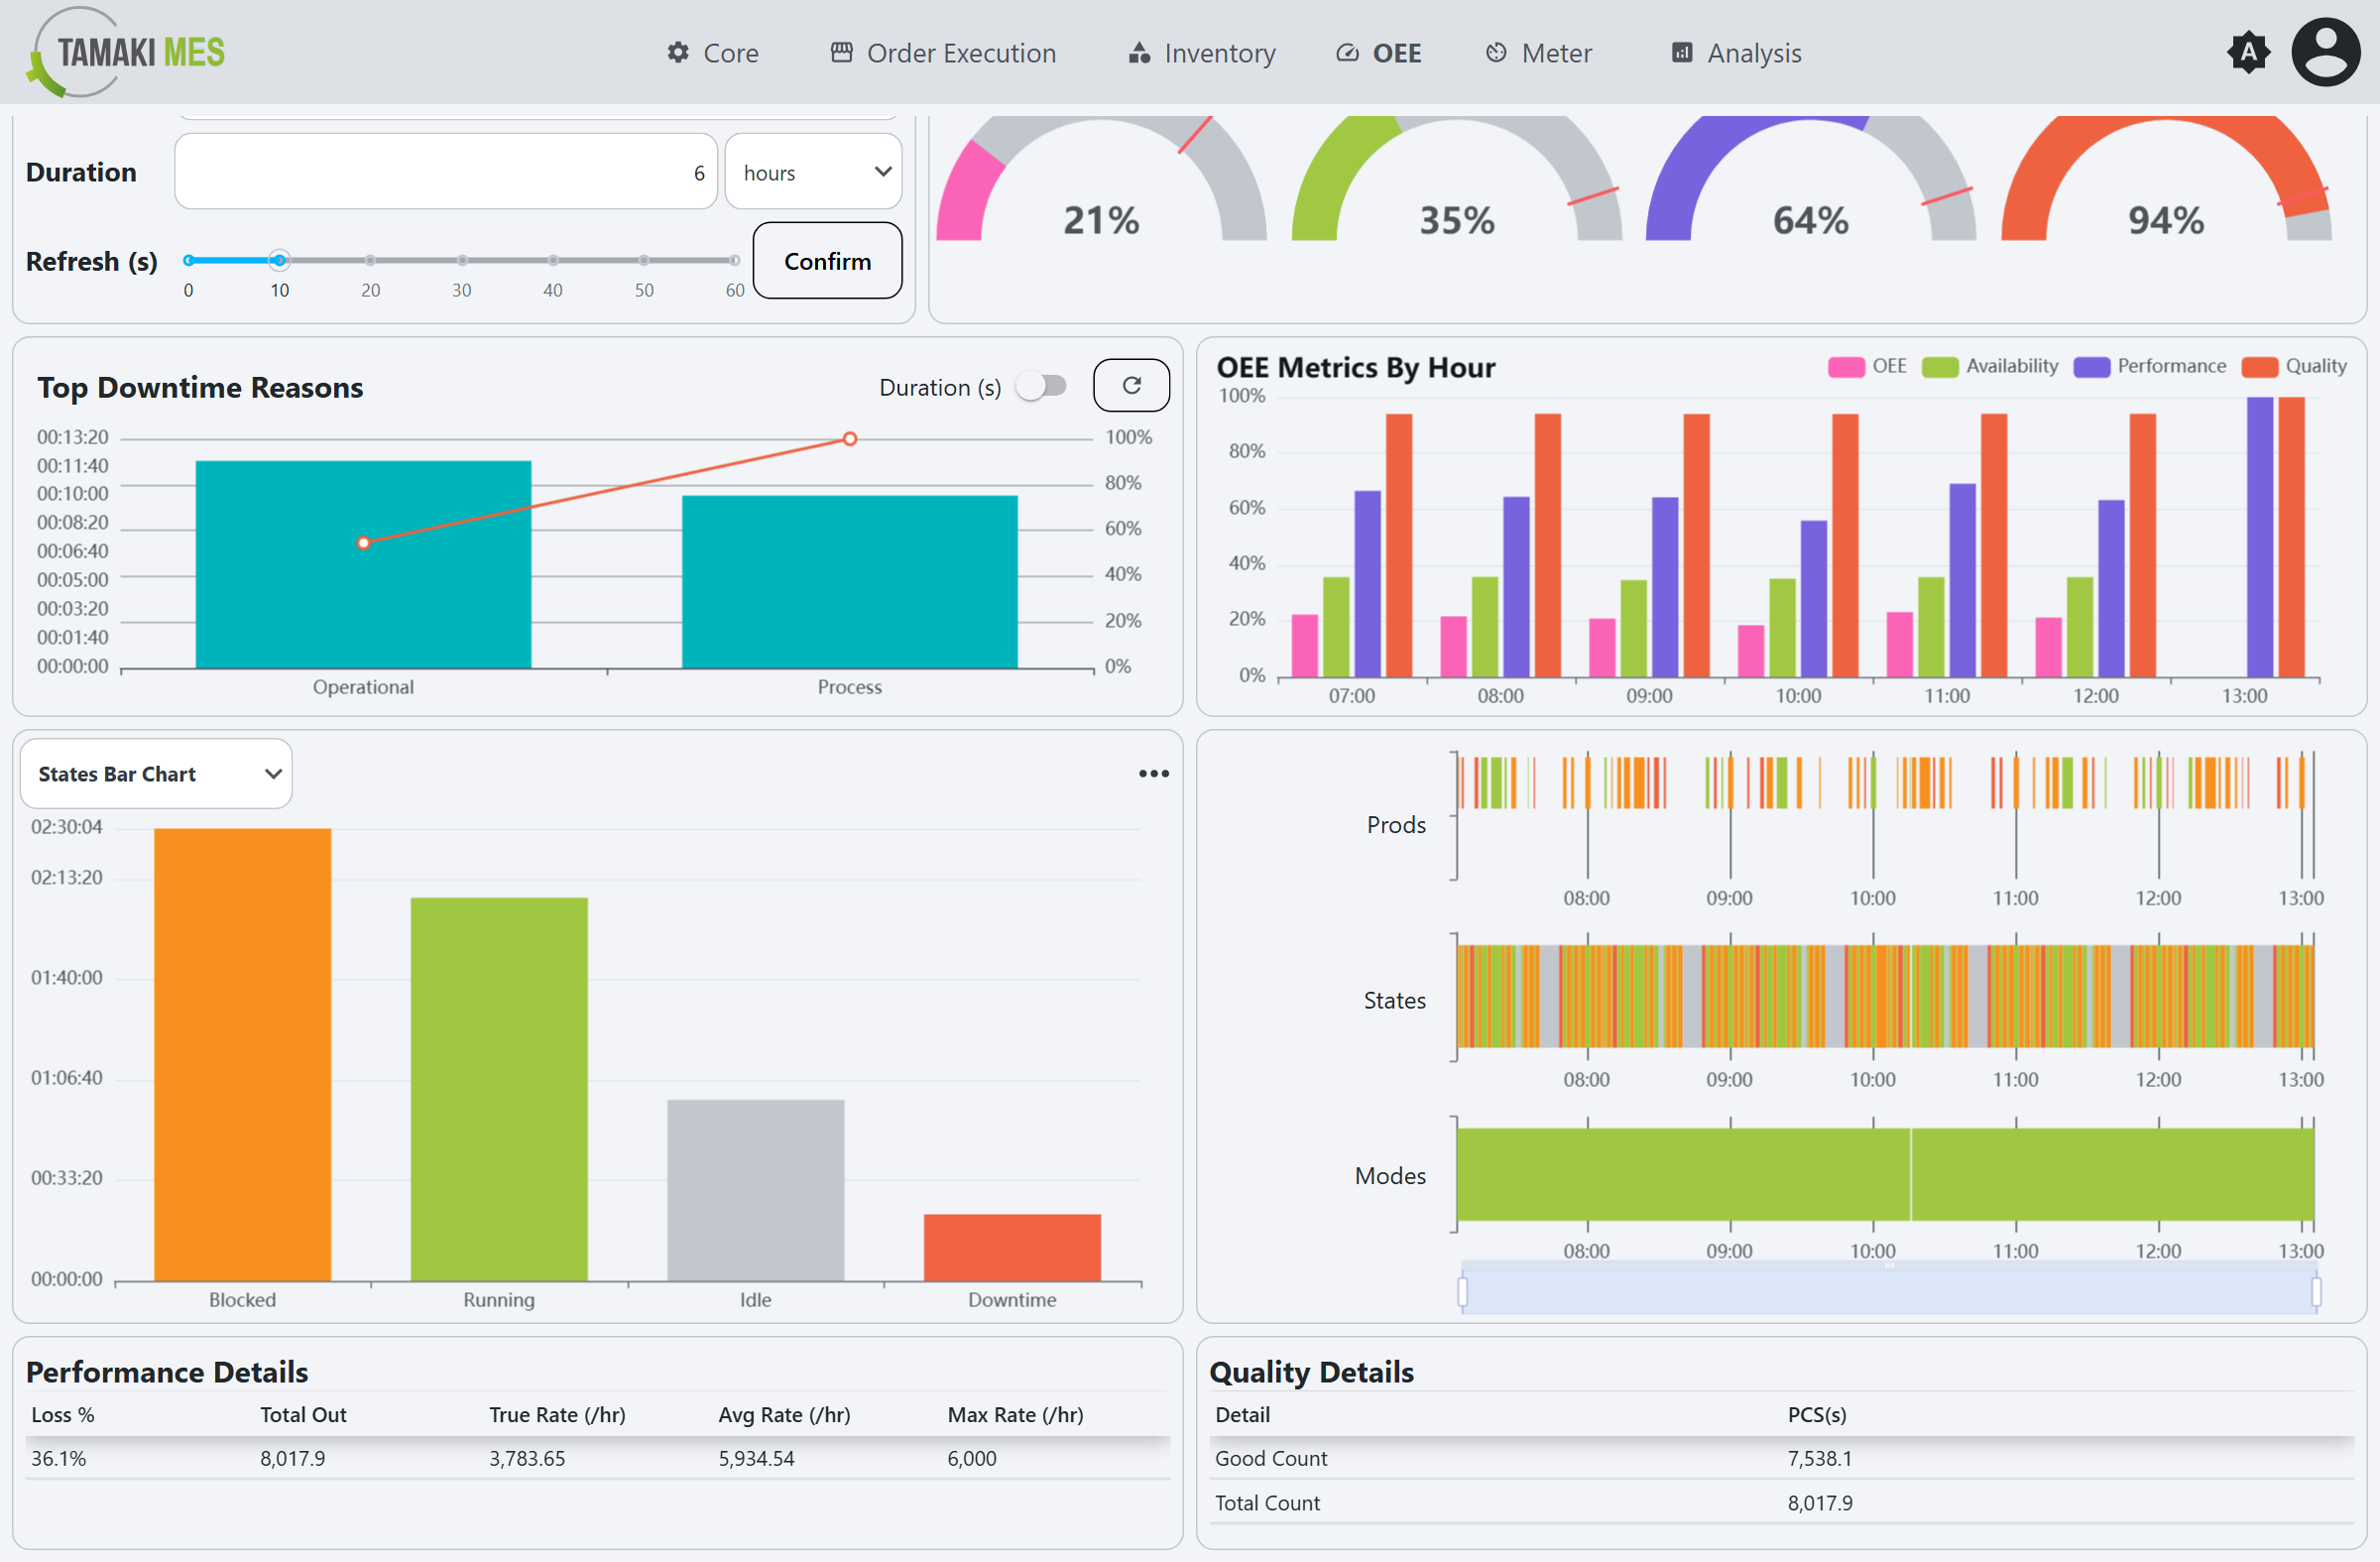Click the left handle of the timeline zoom bar
2380x1562 pixels.
click(1463, 1291)
